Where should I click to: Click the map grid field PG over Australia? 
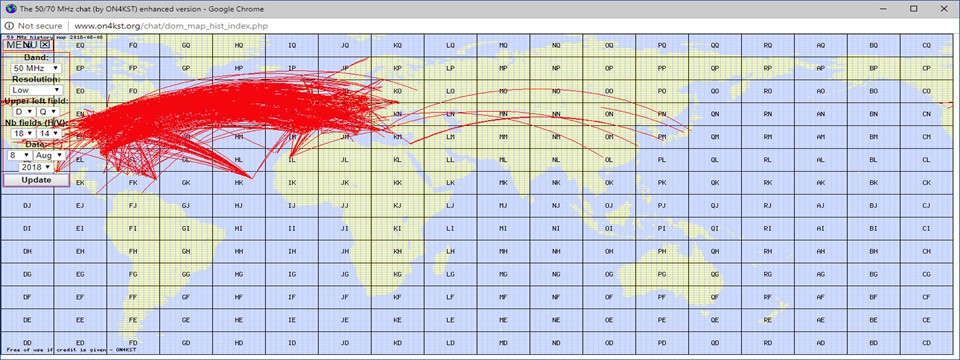662,274
